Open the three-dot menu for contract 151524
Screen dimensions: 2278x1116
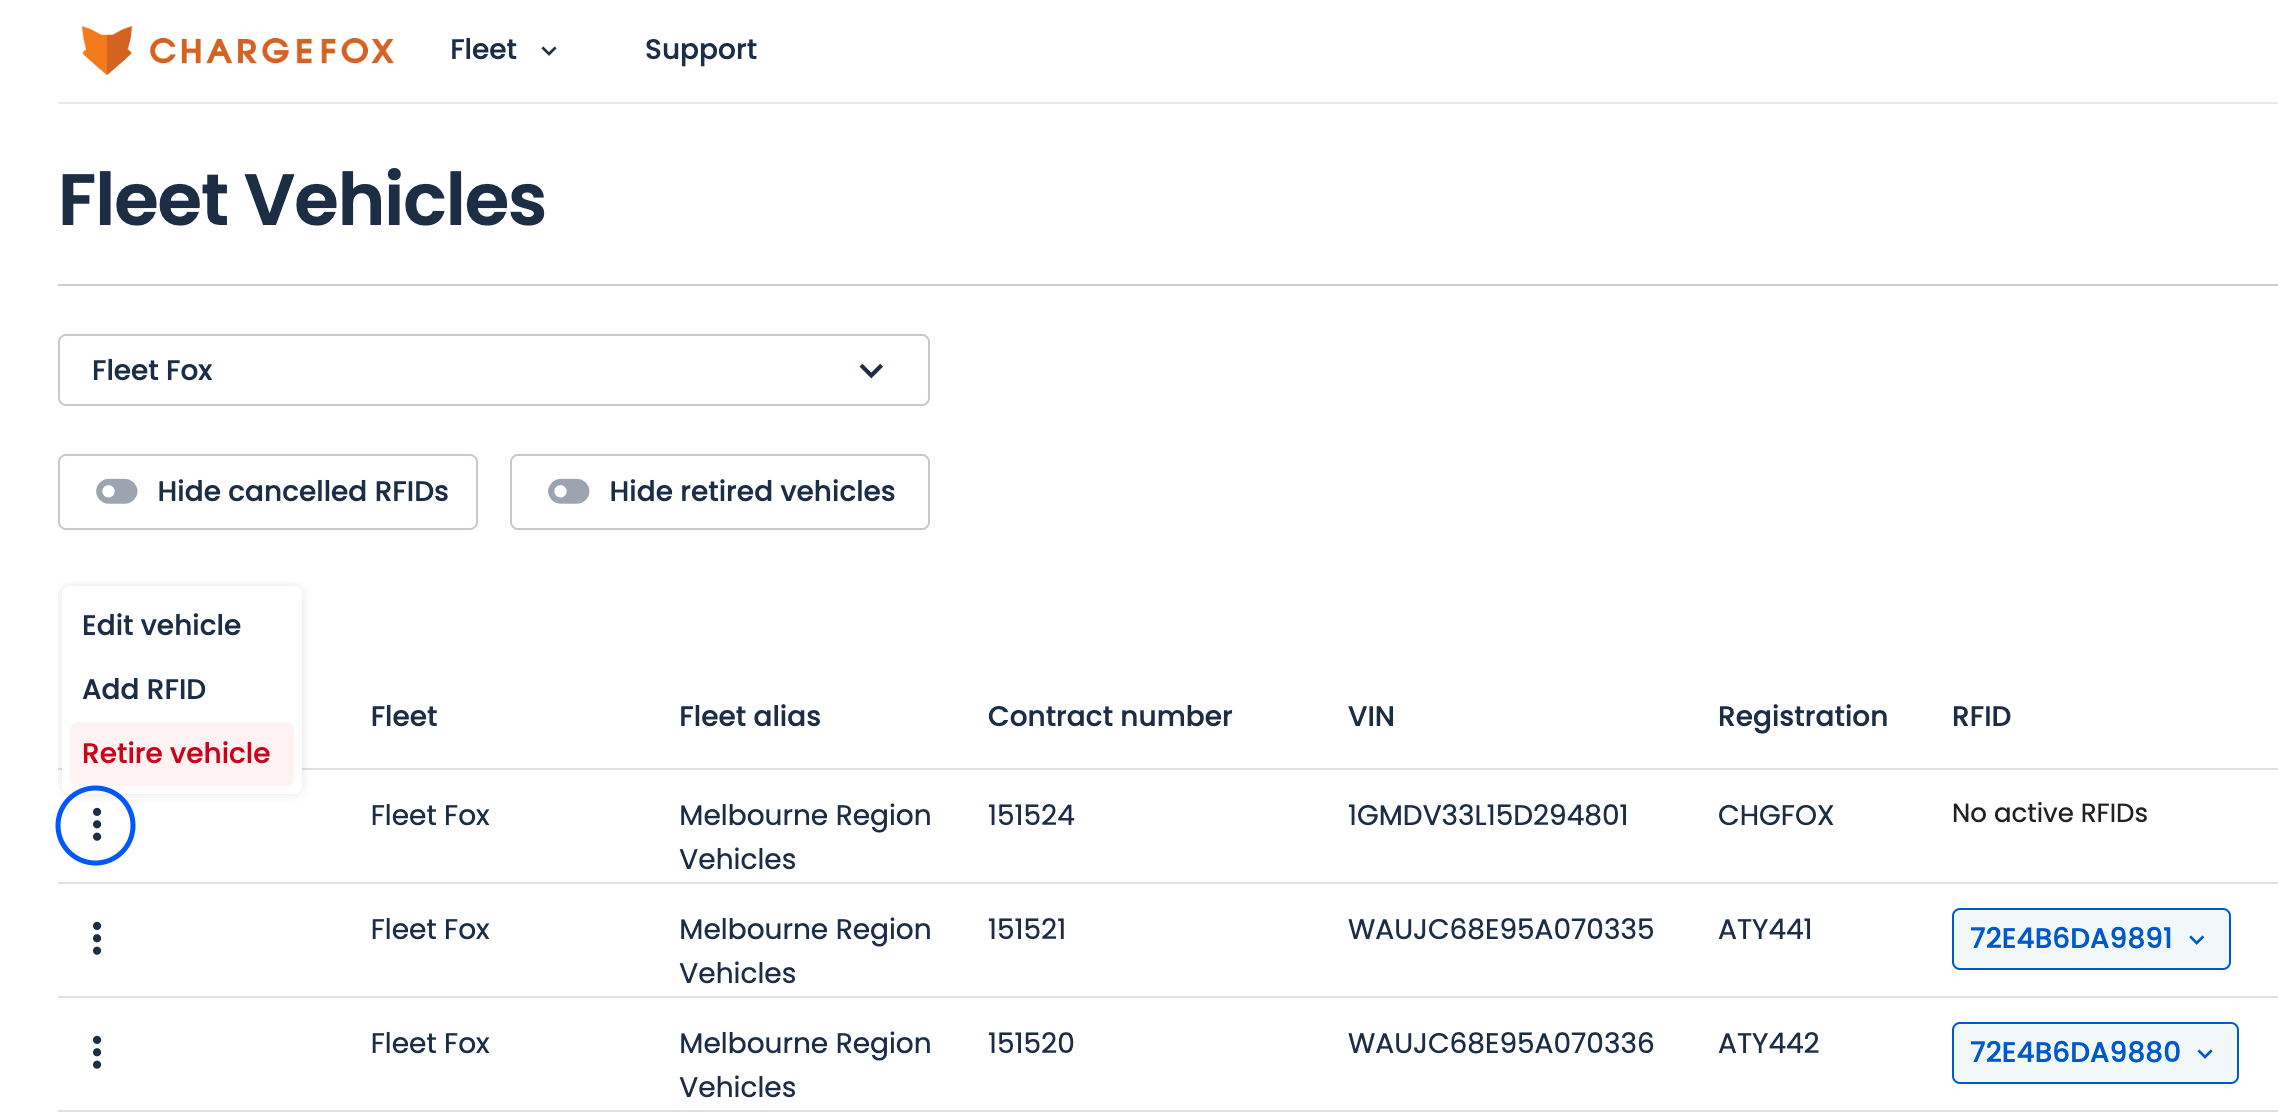coord(96,825)
